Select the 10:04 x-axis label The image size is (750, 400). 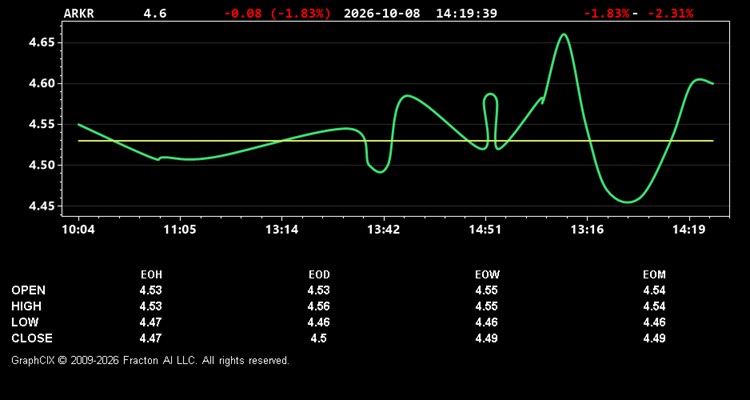(x=78, y=230)
